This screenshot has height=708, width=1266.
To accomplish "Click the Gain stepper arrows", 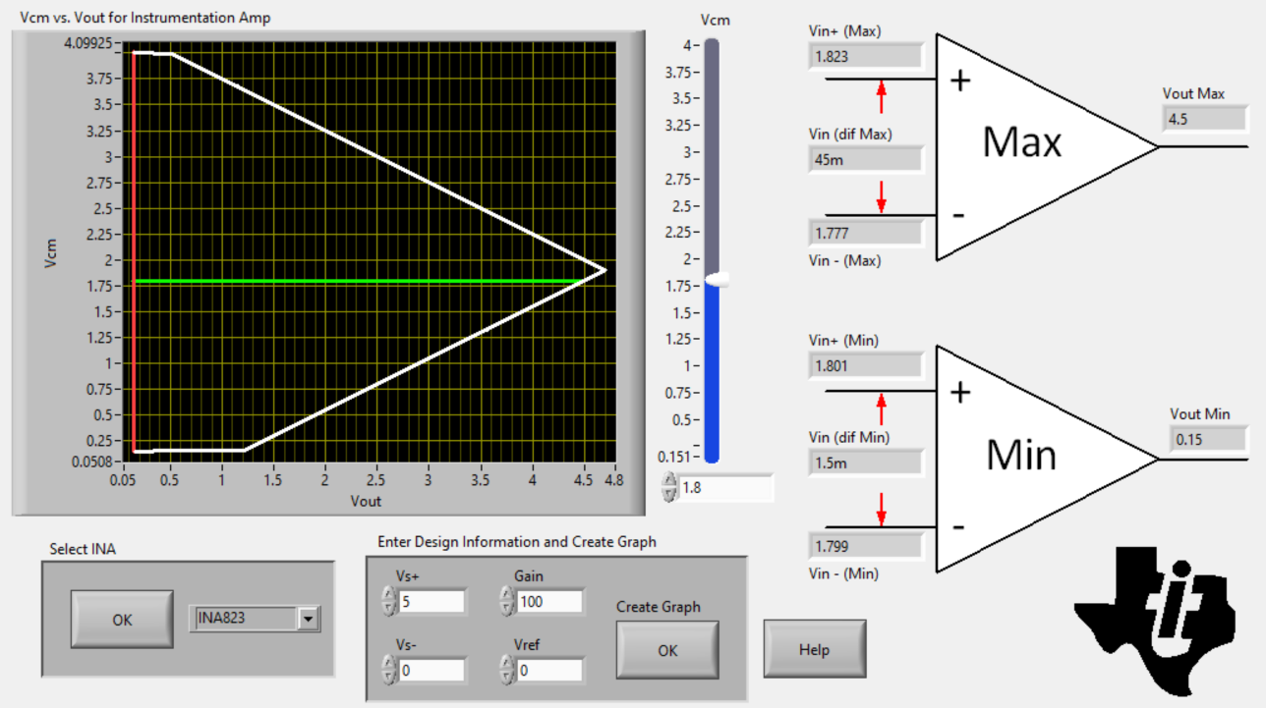I will click(x=507, y=601).
